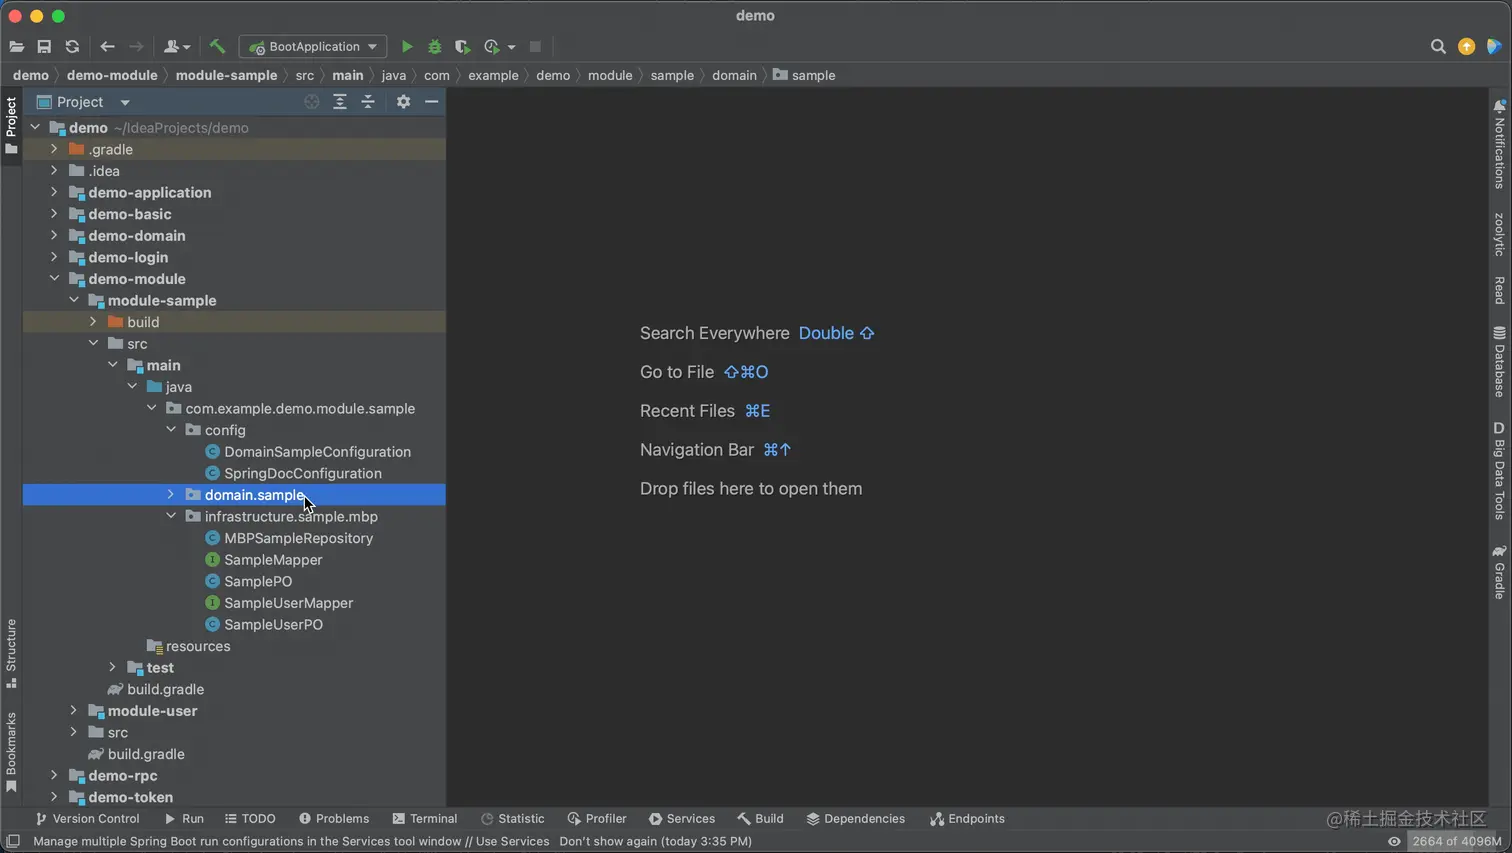1512x853 pixels.
Task: Run with coverage shield icon
Action: pos(462,47)
